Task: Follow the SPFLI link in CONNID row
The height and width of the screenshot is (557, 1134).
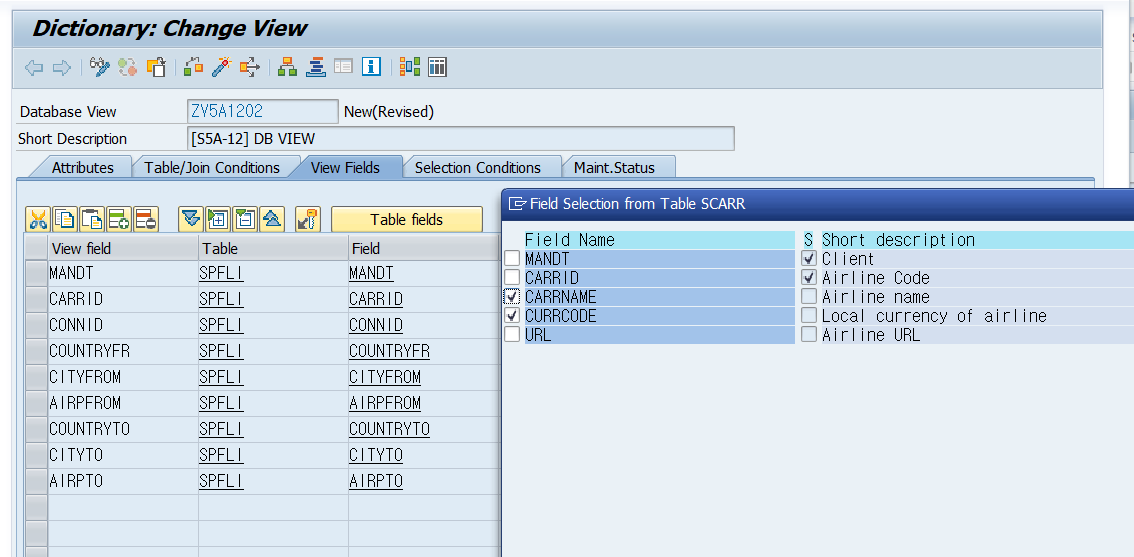Action: click(x=221, y=325)
